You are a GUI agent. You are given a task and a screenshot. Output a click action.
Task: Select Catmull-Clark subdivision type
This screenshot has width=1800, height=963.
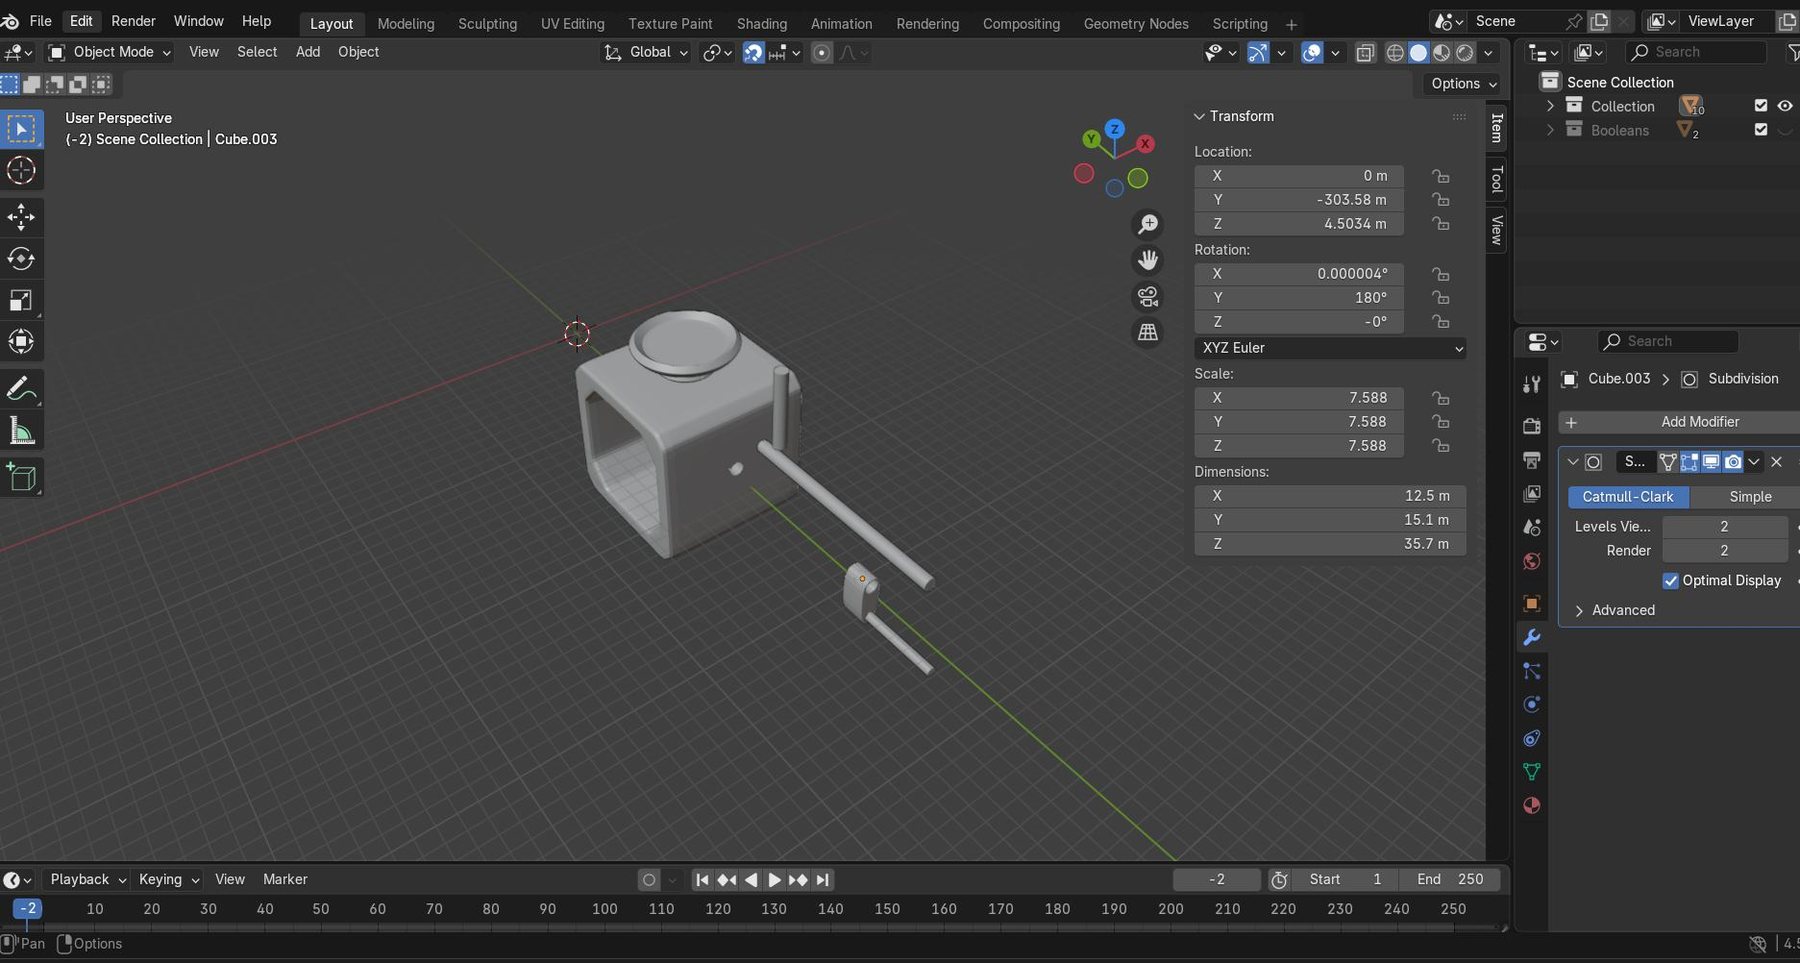click(1627, 497)
